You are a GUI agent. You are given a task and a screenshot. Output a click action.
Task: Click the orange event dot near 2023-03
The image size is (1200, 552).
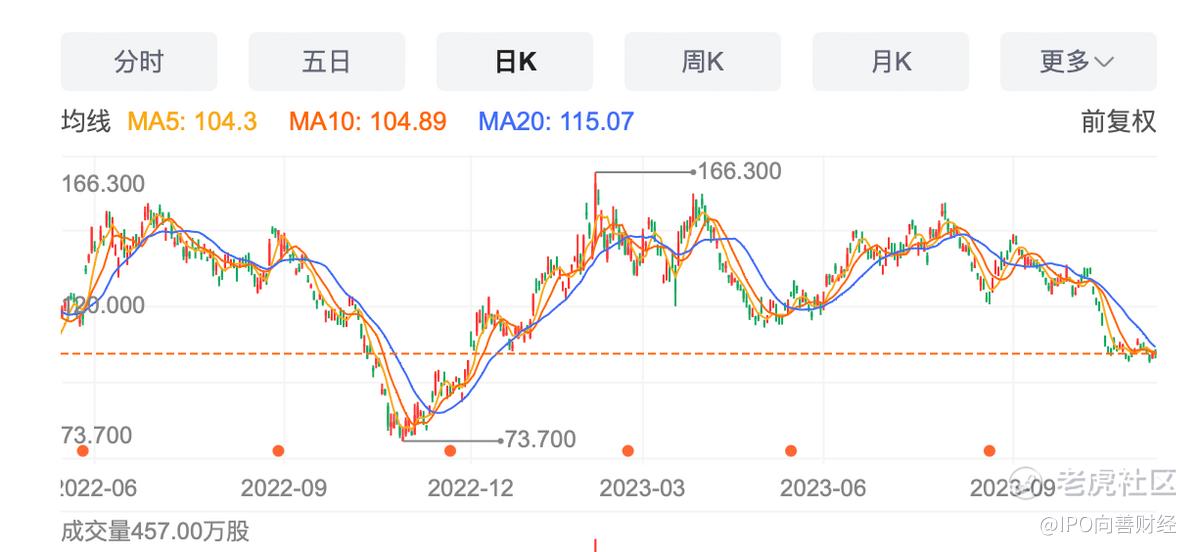(628, 451)
